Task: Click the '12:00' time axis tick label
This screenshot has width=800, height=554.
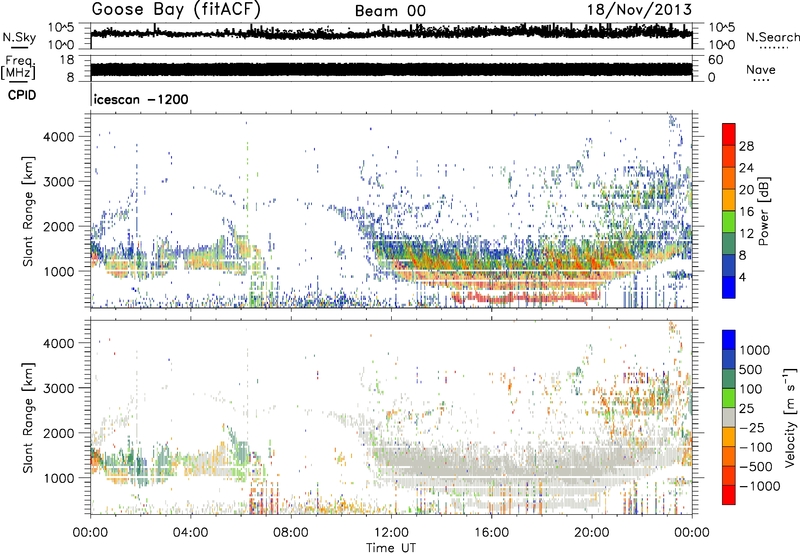Action: pos(391,533)
